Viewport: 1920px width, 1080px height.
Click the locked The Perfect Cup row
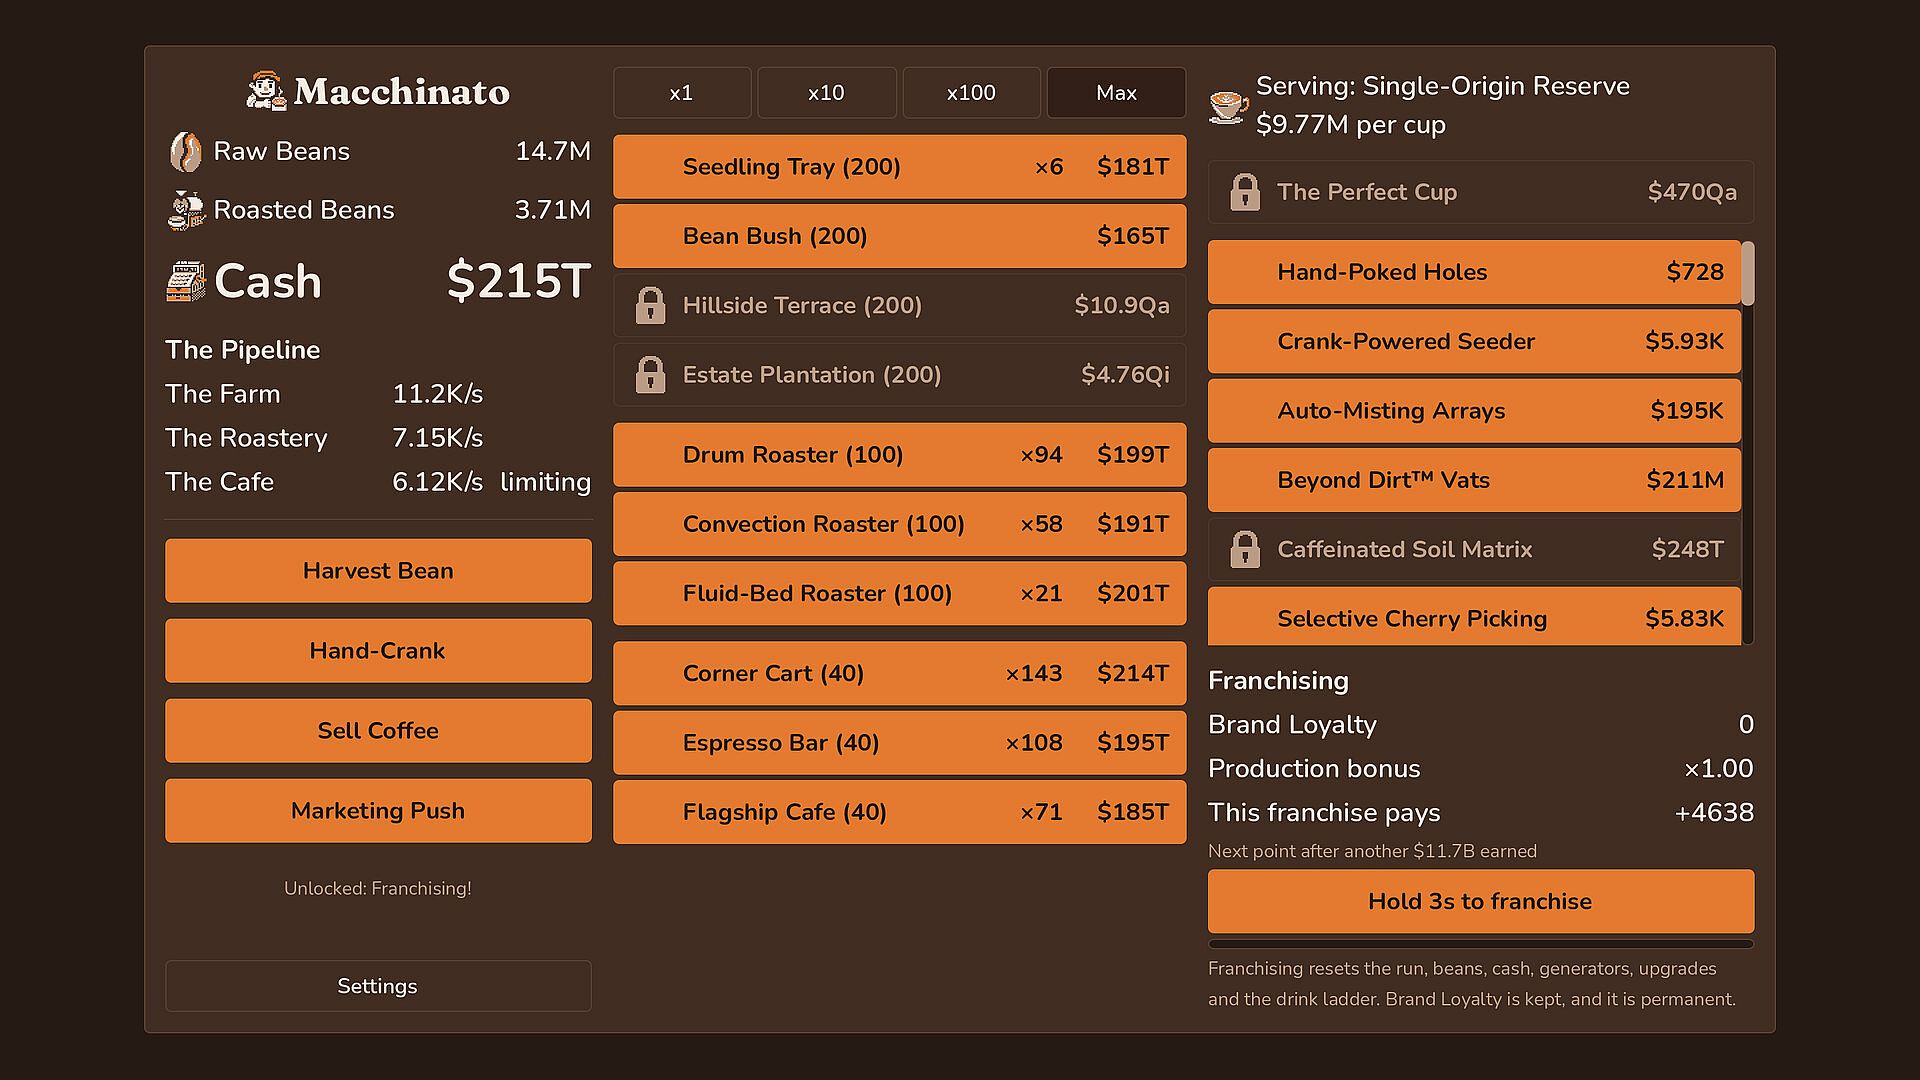coord(1481,192)
